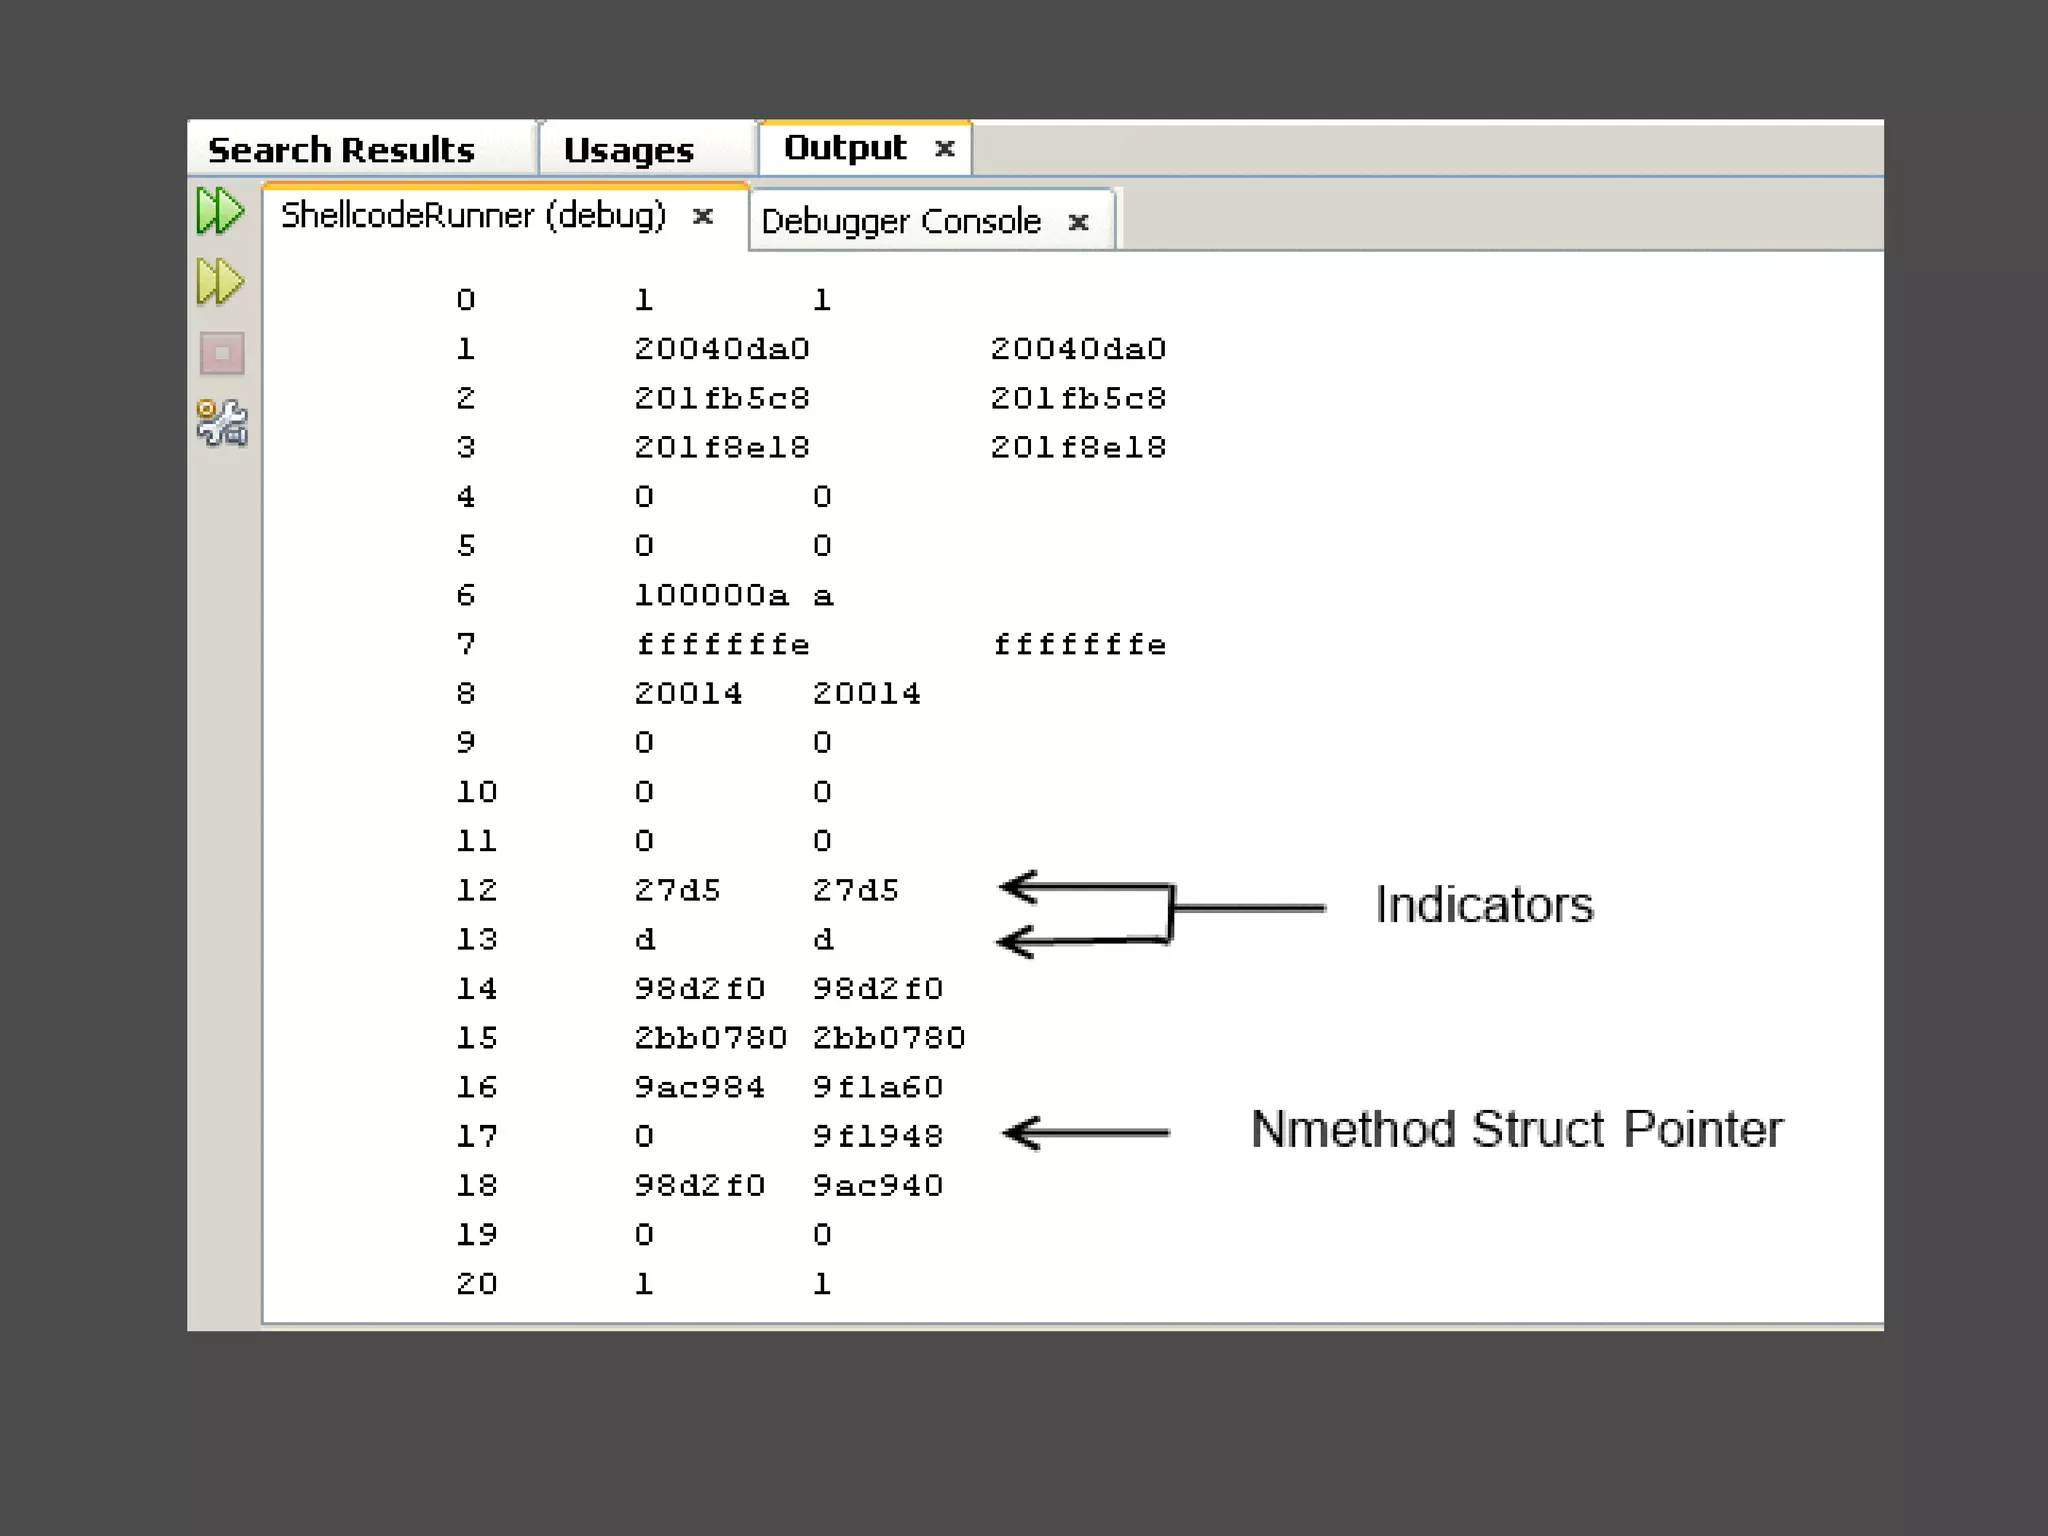Screen dimensions: 2048x1536
Task: Switch to the Search Results tab
Action: pos(341,150)
